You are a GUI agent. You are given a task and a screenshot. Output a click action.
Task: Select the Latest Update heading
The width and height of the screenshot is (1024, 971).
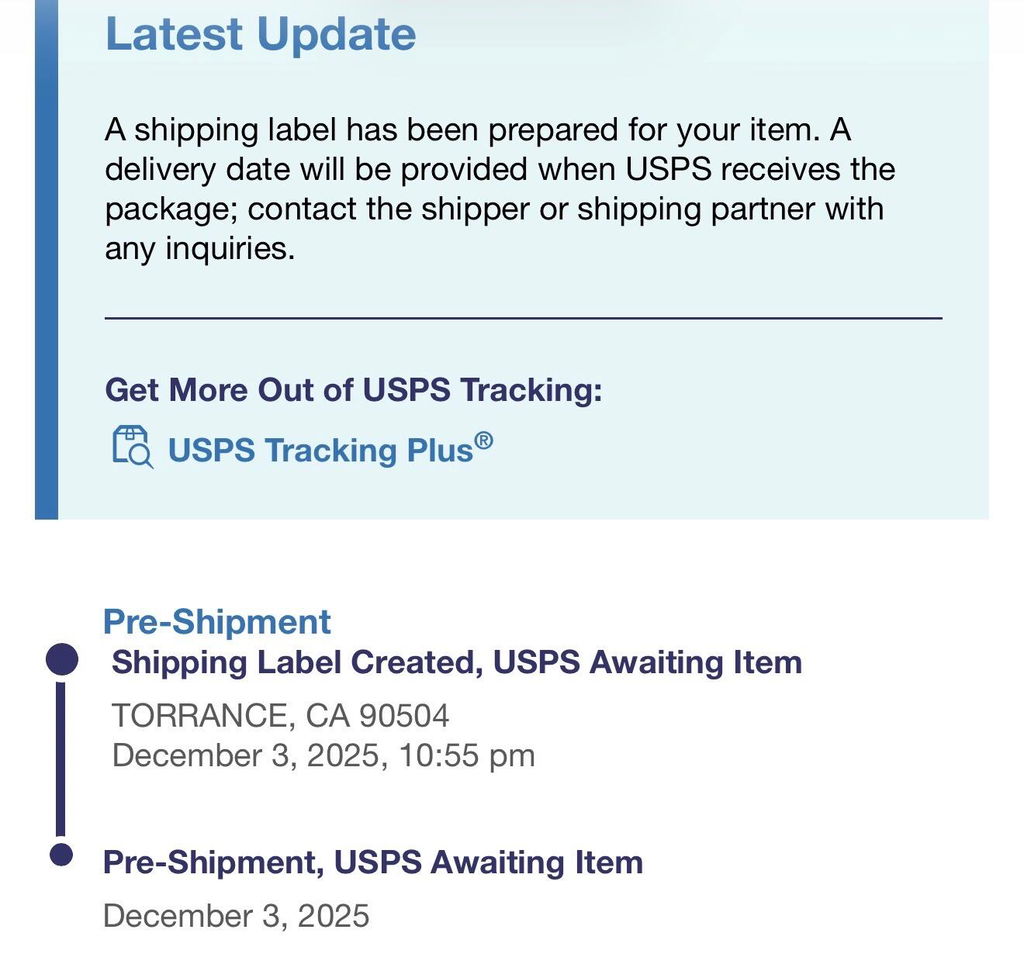[261, 35]
